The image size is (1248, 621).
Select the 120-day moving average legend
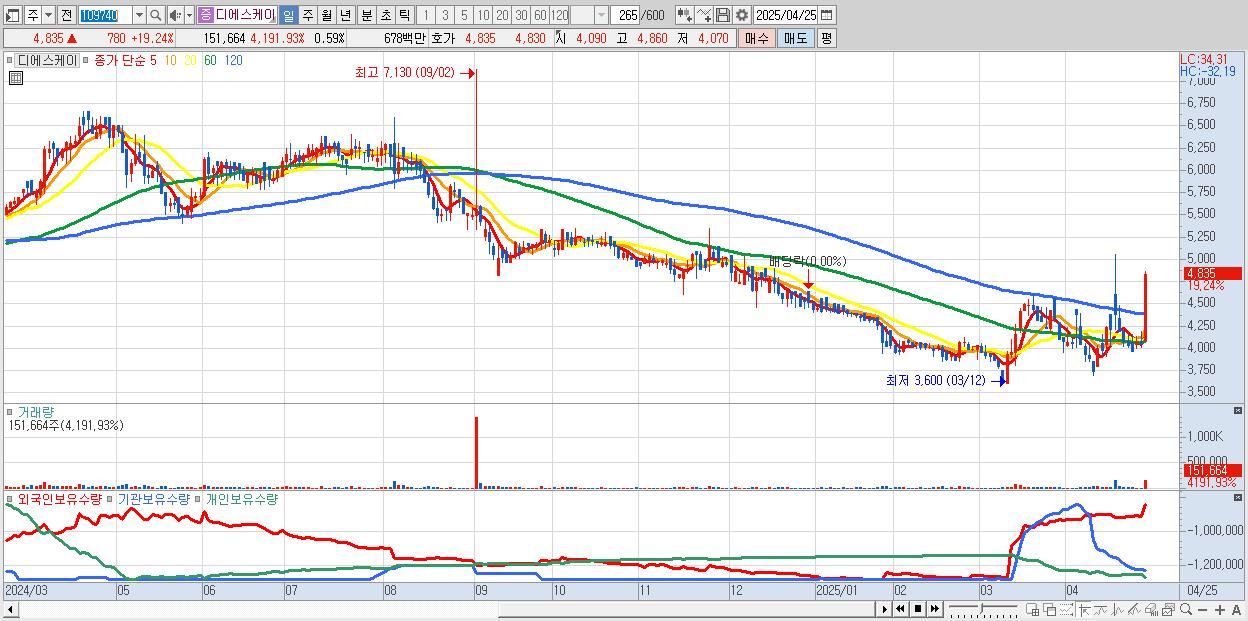click(233, 60)
